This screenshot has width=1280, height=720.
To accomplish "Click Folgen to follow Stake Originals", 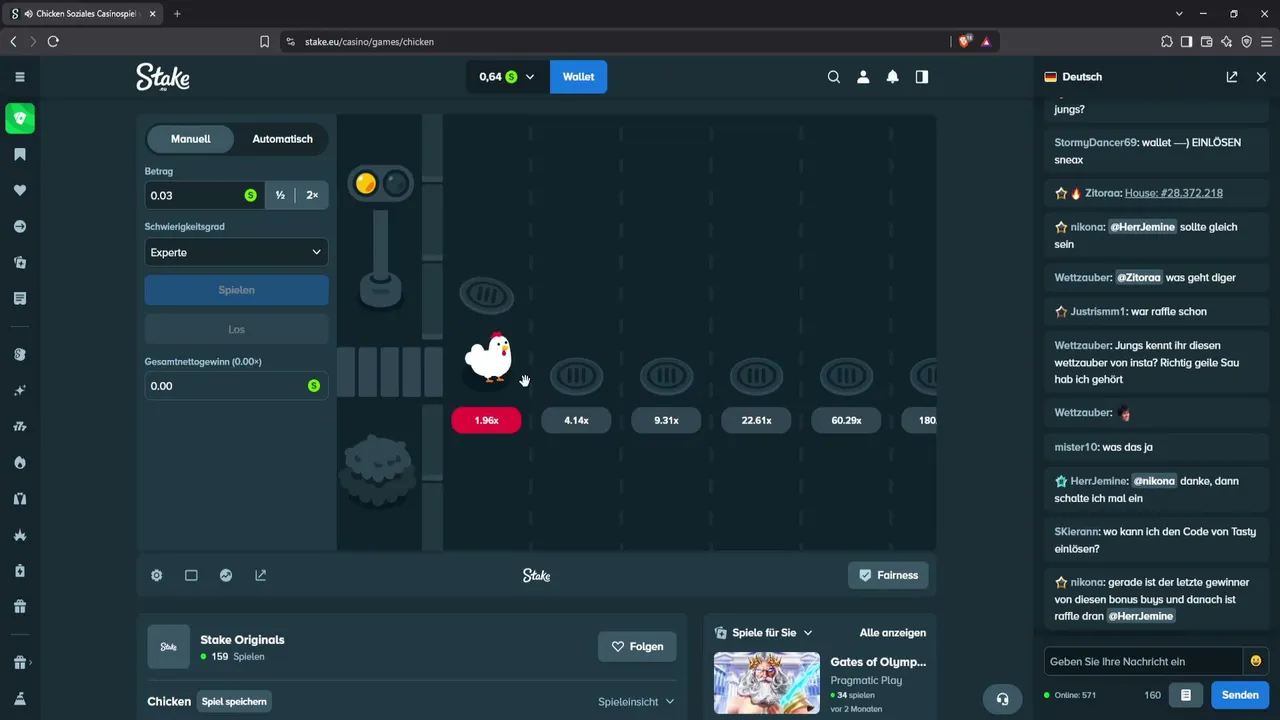I will 637,646.
